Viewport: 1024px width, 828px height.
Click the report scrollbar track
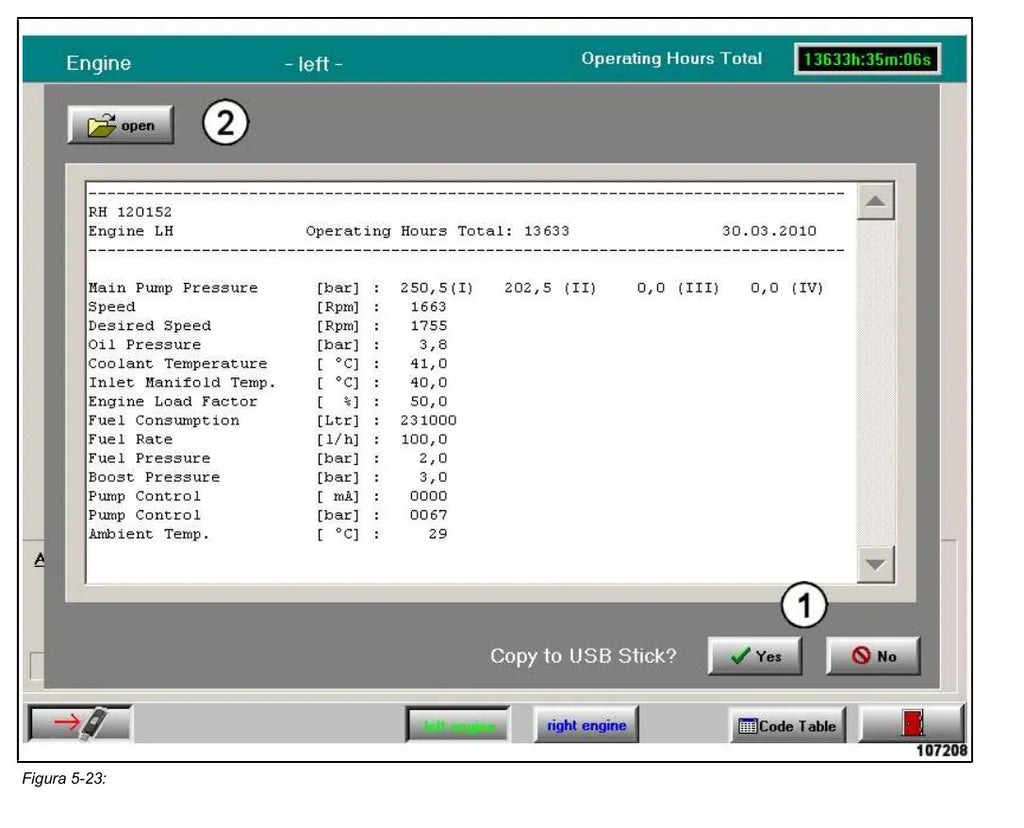pos(875,383)
